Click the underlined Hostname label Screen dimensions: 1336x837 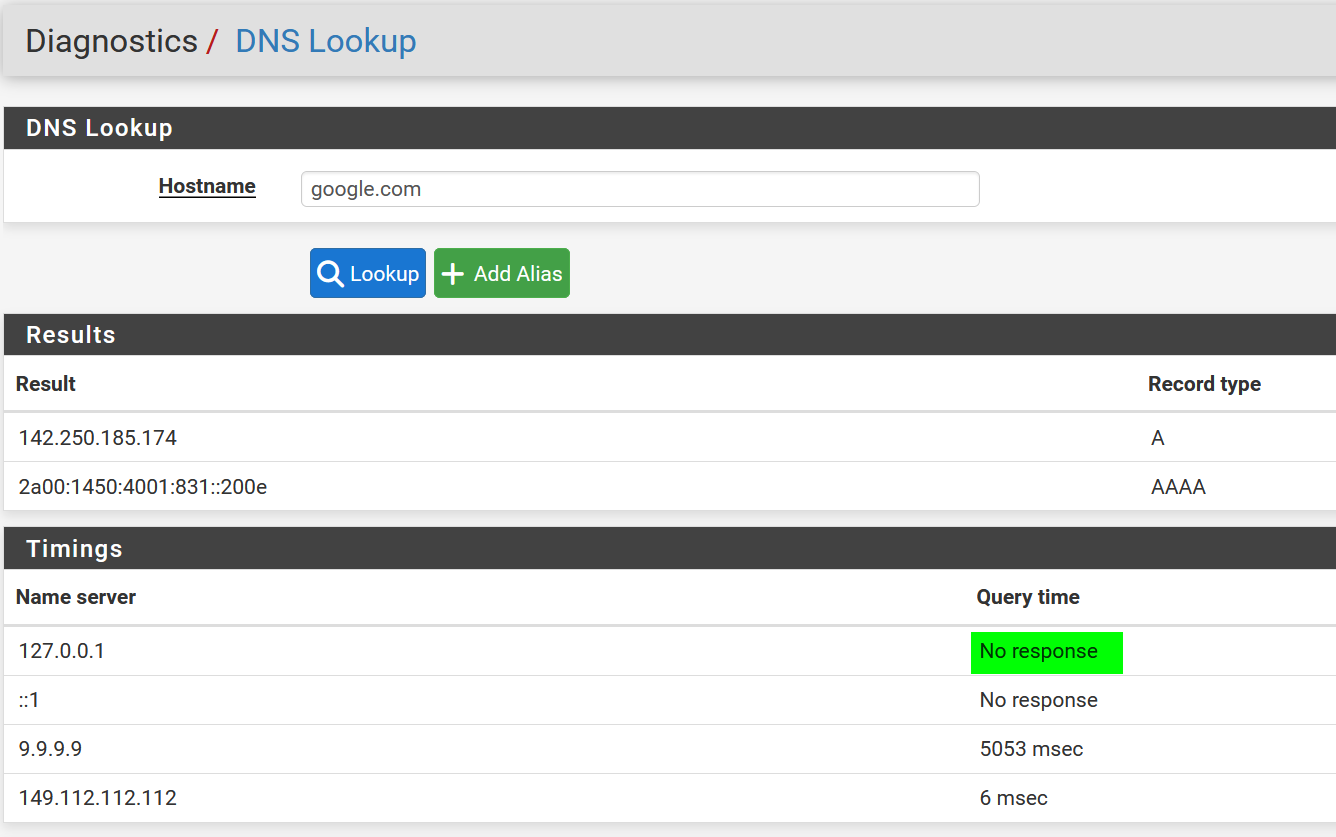(x=207, y=187)
